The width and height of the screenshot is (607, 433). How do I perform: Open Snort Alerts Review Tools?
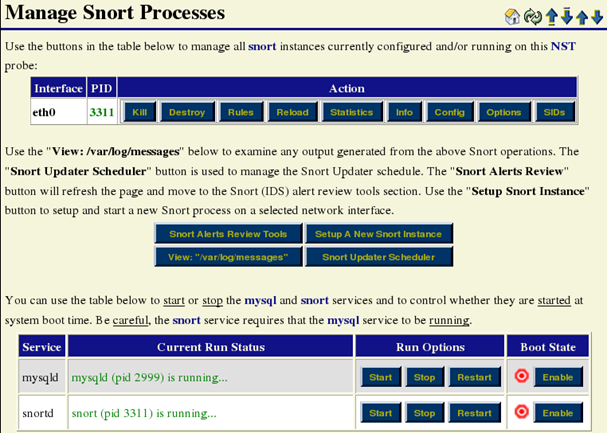click(227, 234)
